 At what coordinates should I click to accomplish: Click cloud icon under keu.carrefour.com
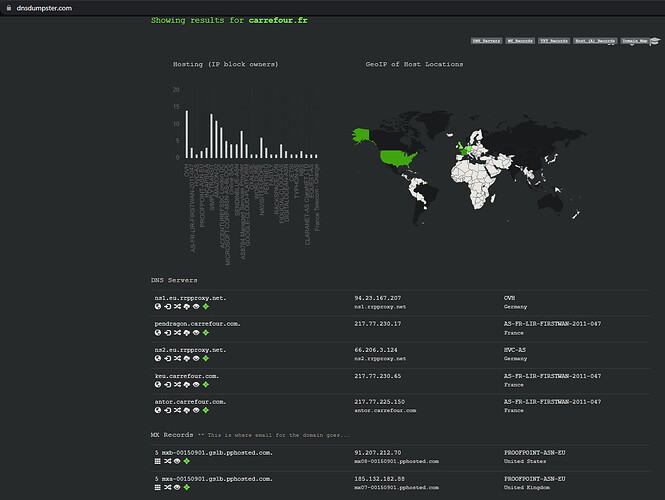pyautogui.click(x=187, y=385)
